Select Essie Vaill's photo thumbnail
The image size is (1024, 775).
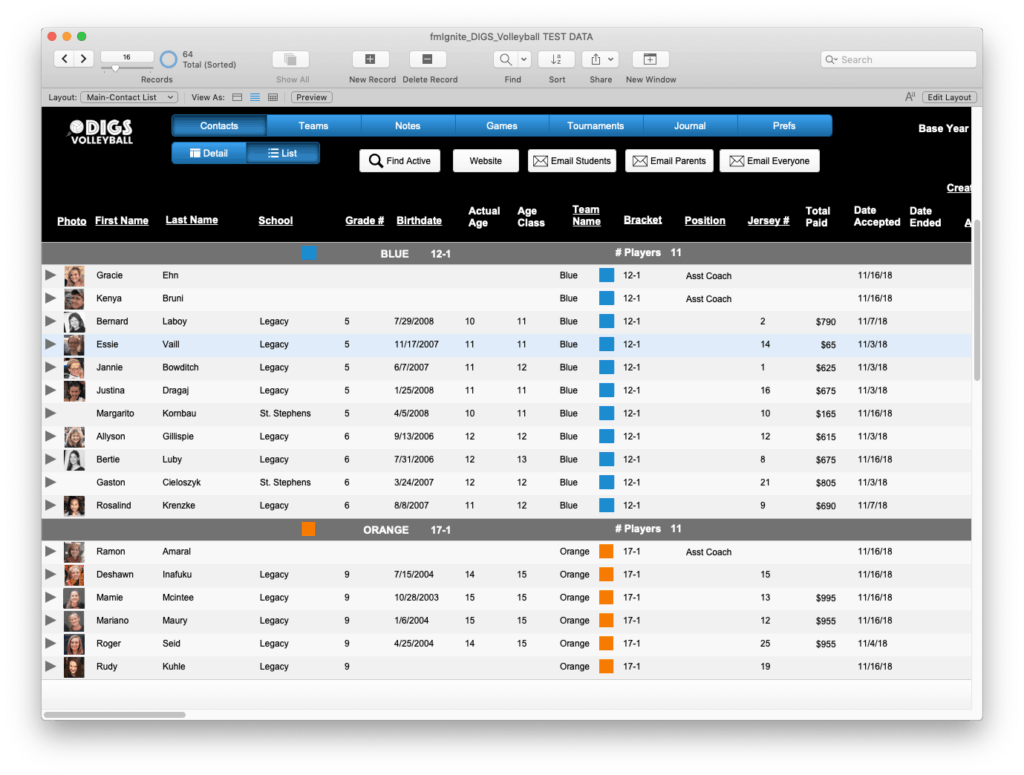74,344
